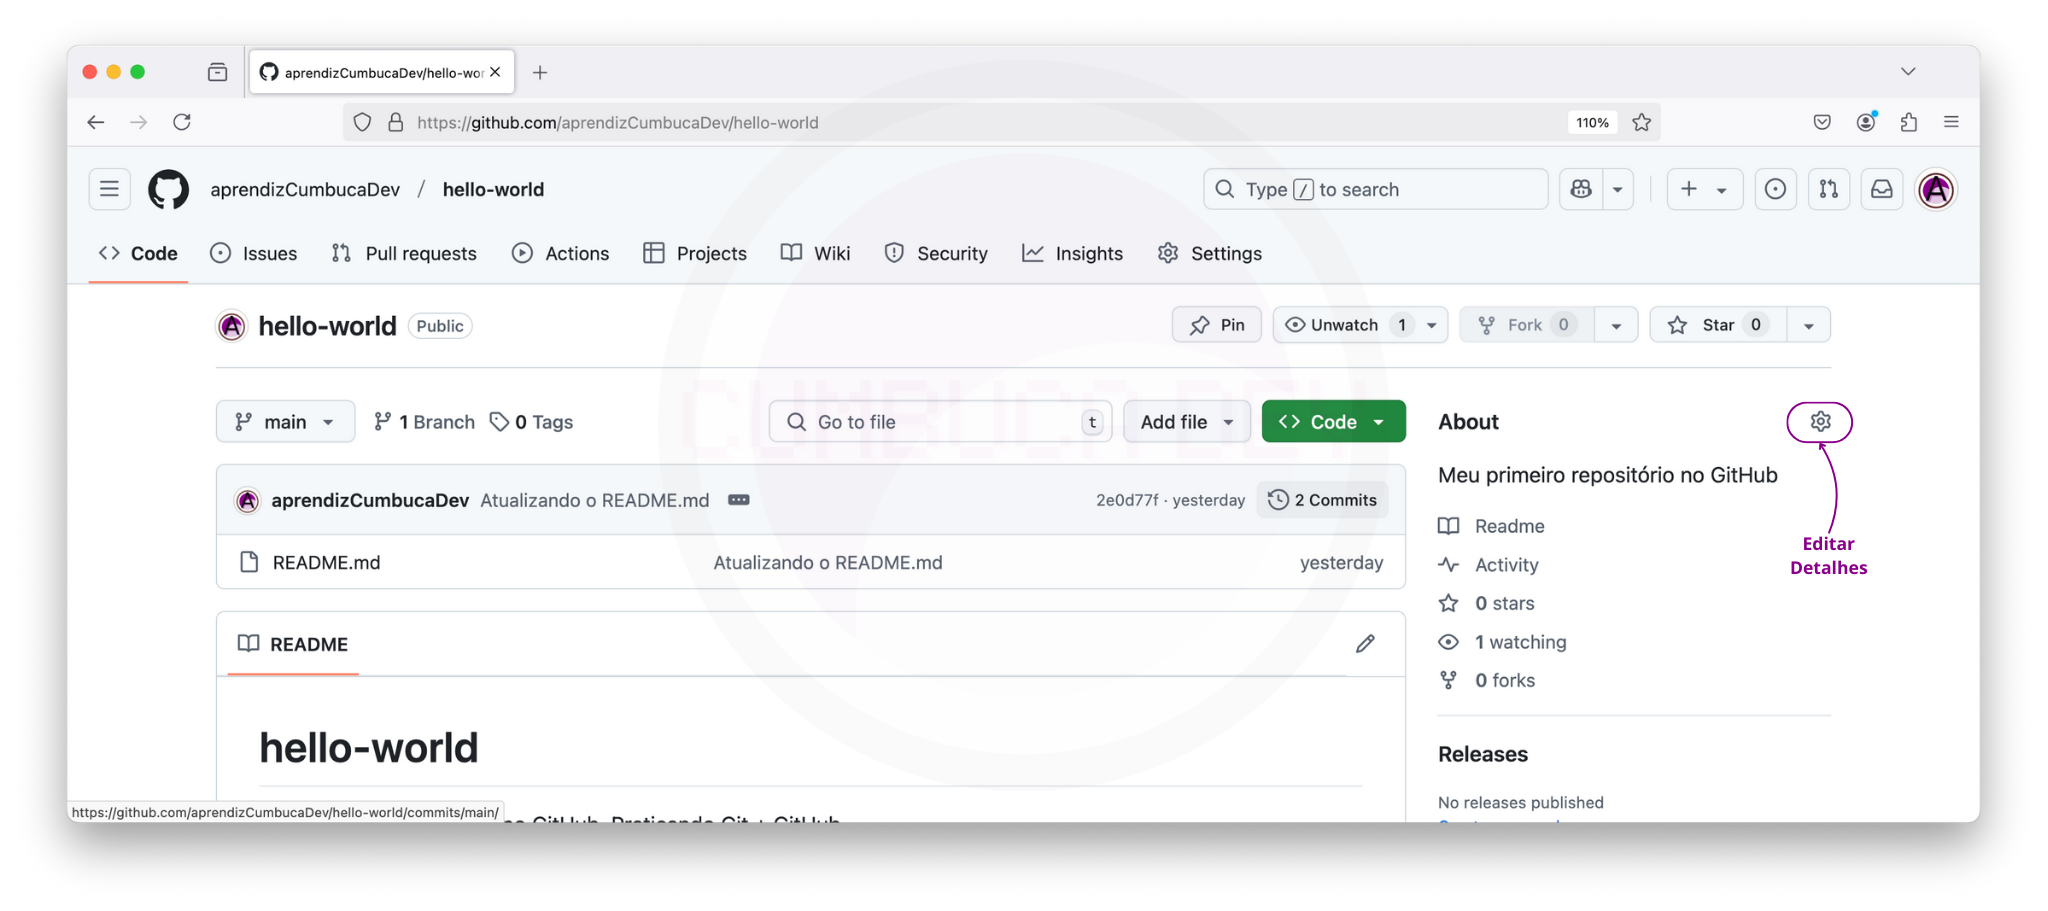Image resolution: width=2048 pixels, height=911 pixels.
Task: Open the README.md file
Action: tap(326, 563)
